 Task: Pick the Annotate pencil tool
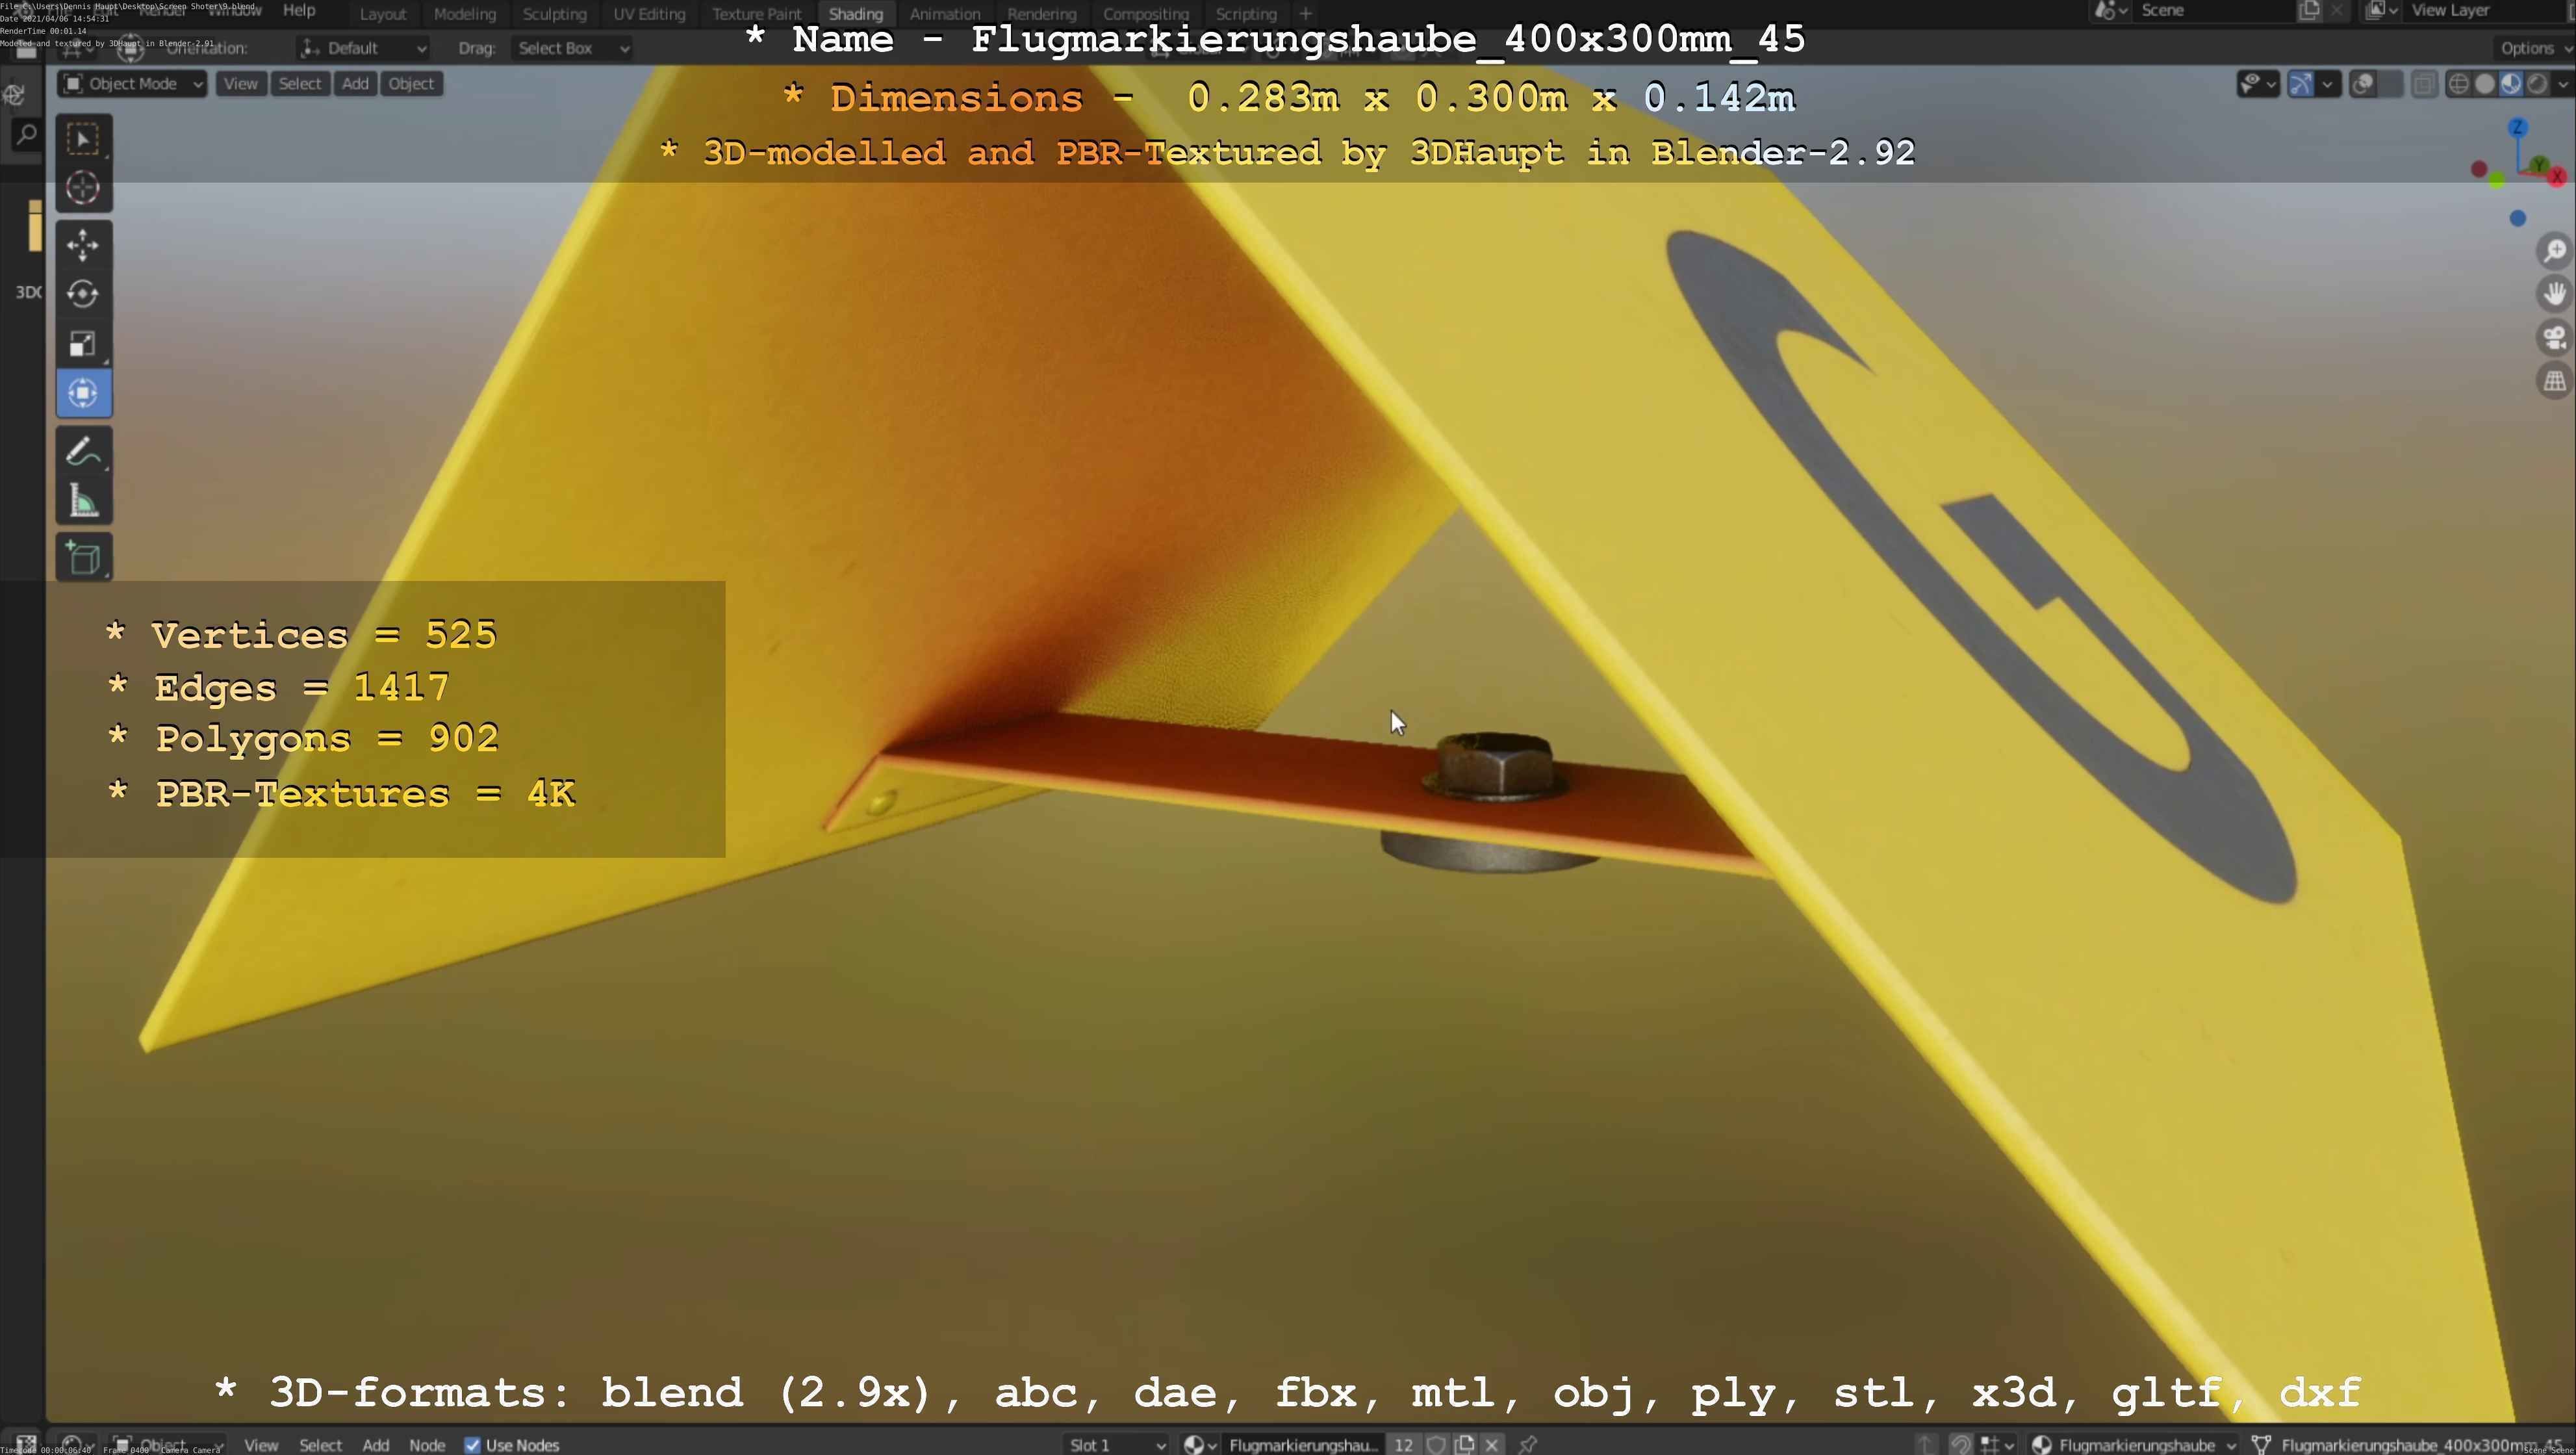tap(83, 451)
